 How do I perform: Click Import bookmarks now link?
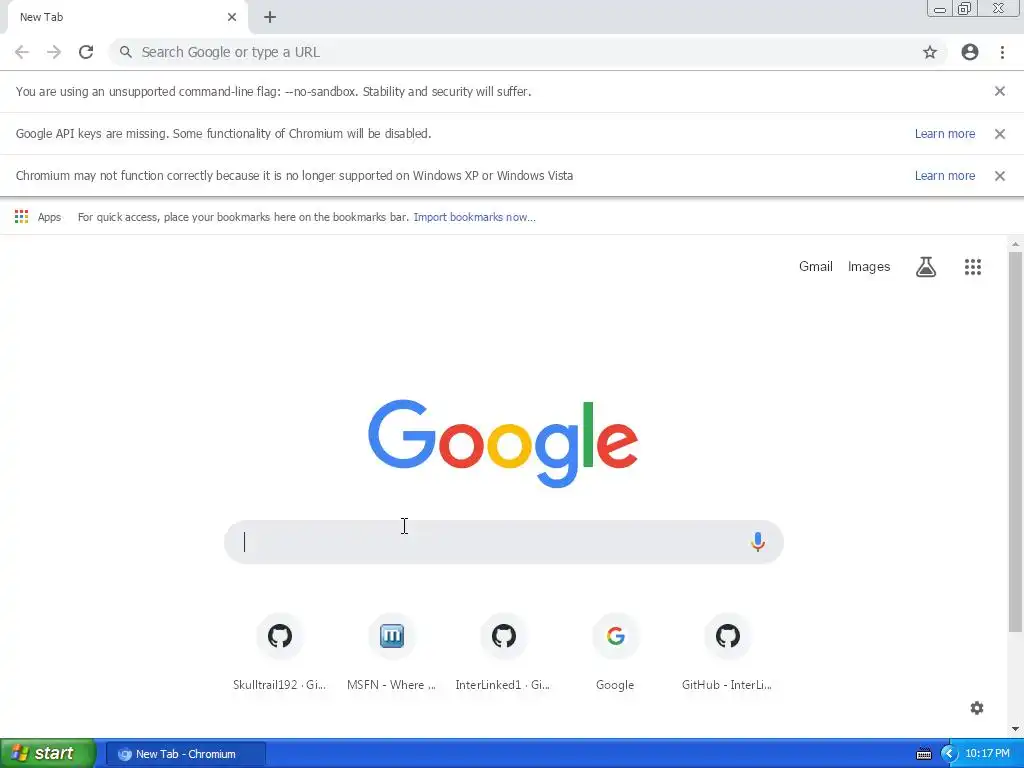click(475, 217)
